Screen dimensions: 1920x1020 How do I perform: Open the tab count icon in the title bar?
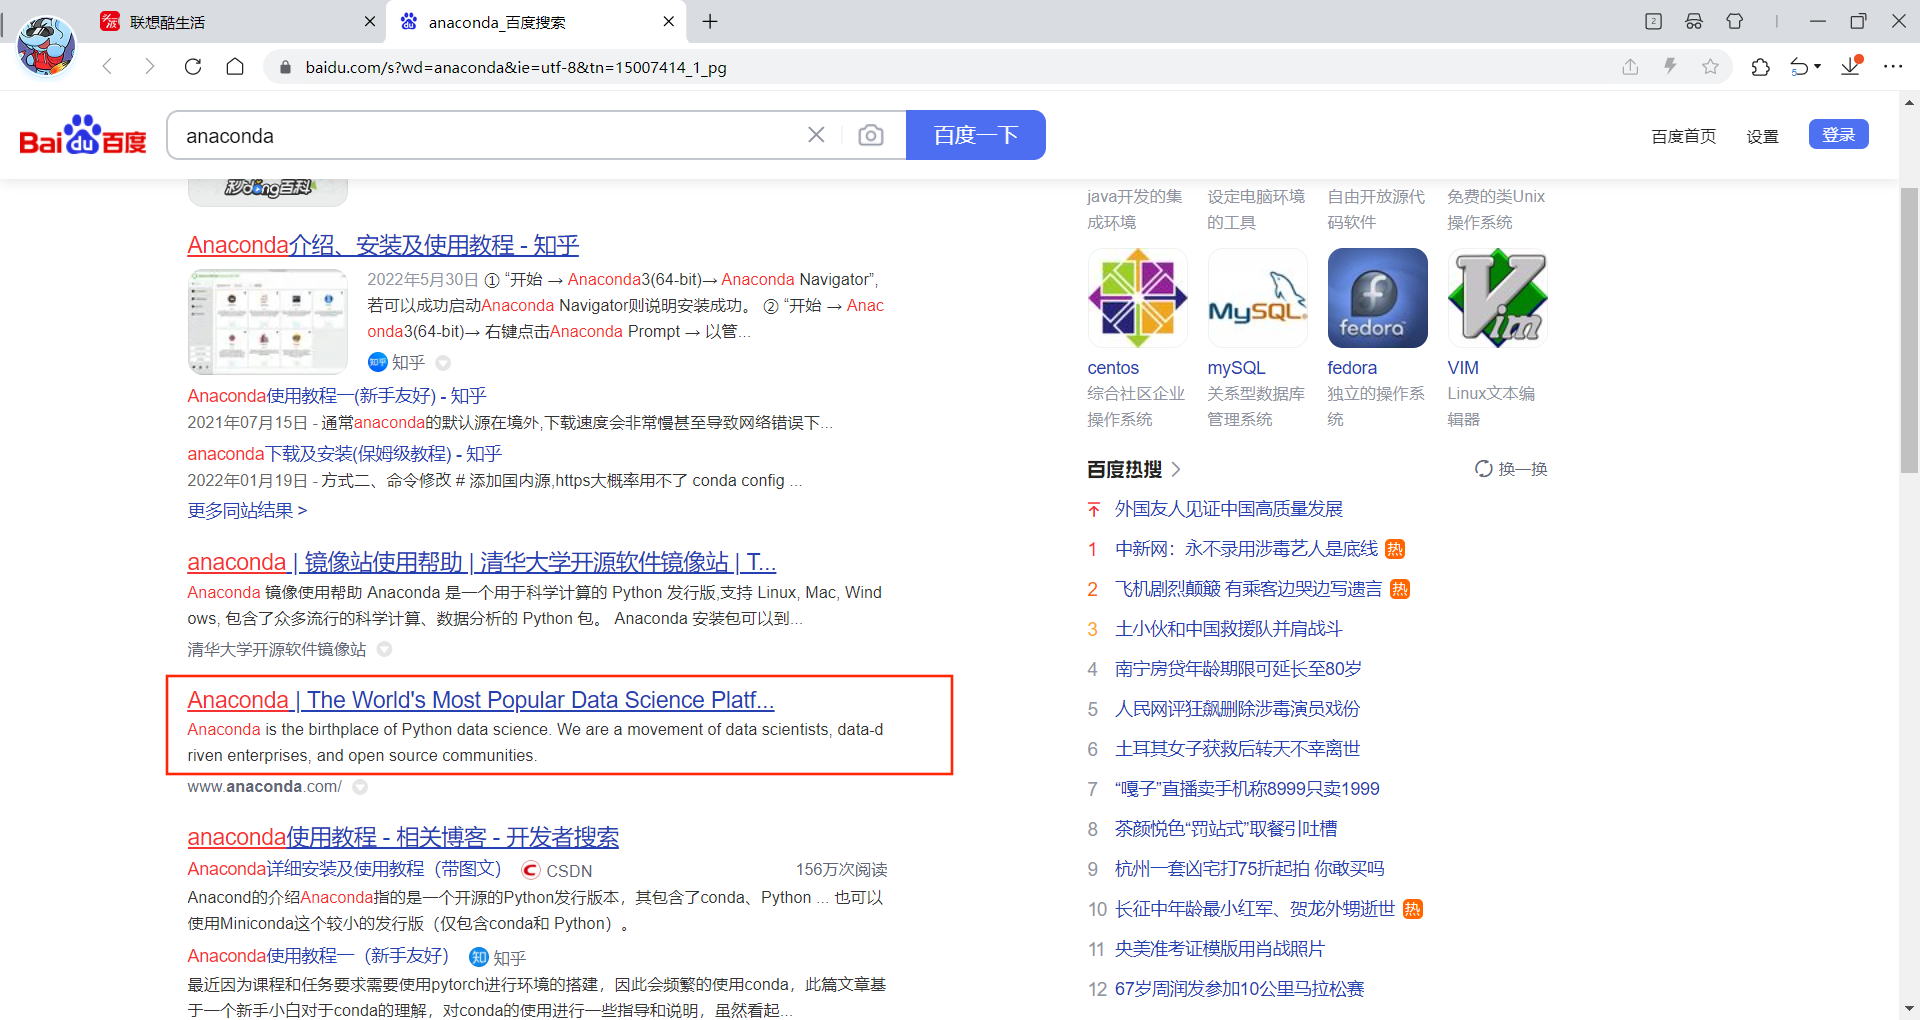1654,21
